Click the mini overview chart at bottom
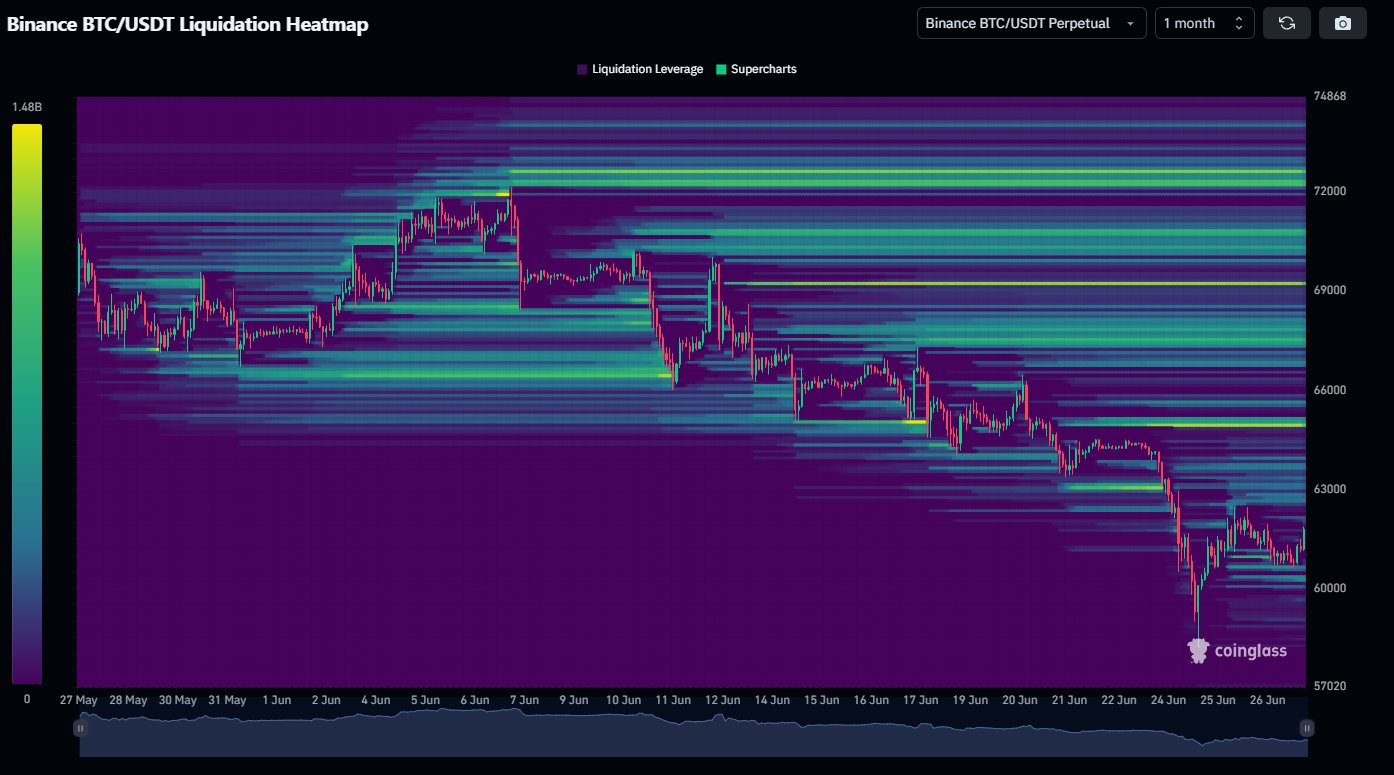 point(693,730)
